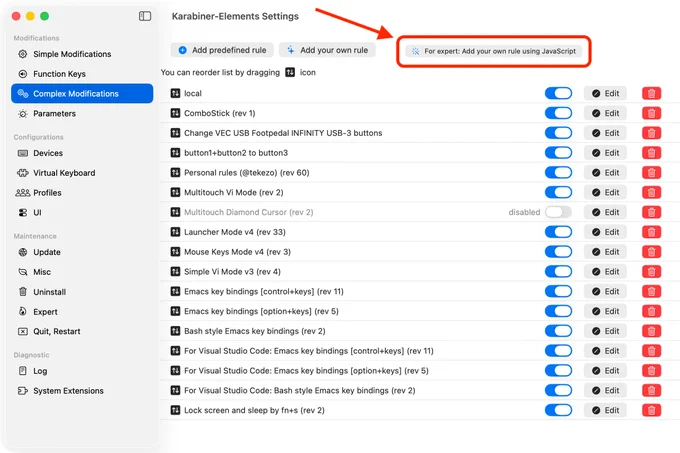Add your own rule using JavaScript
Viewport: 680px width, 453px height.
[494, 51]
